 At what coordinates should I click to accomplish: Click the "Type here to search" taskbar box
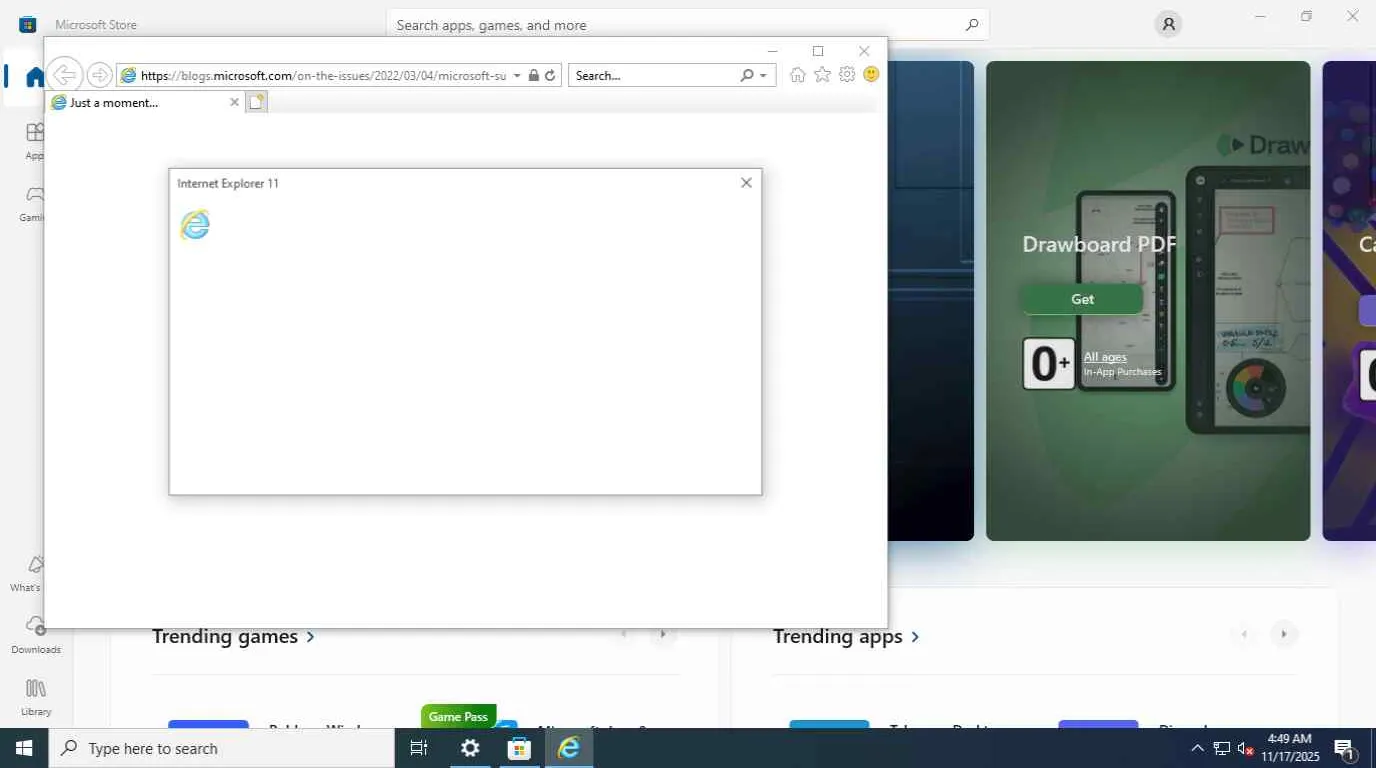222,748
